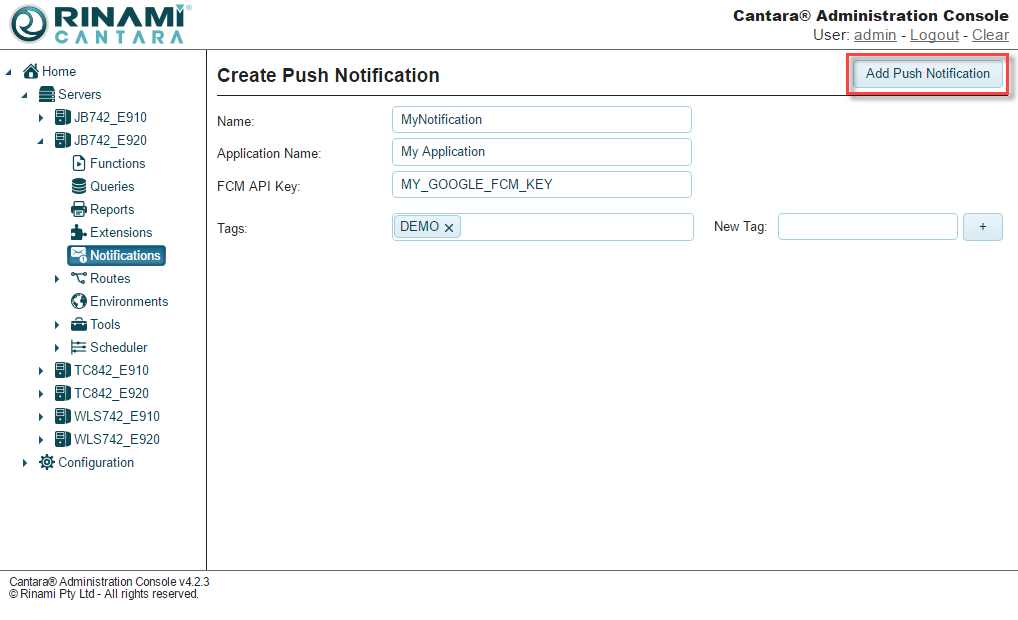Screen dimensions: 1018x620
Task: Click the Reports printer icon
Action: (79, 209)
